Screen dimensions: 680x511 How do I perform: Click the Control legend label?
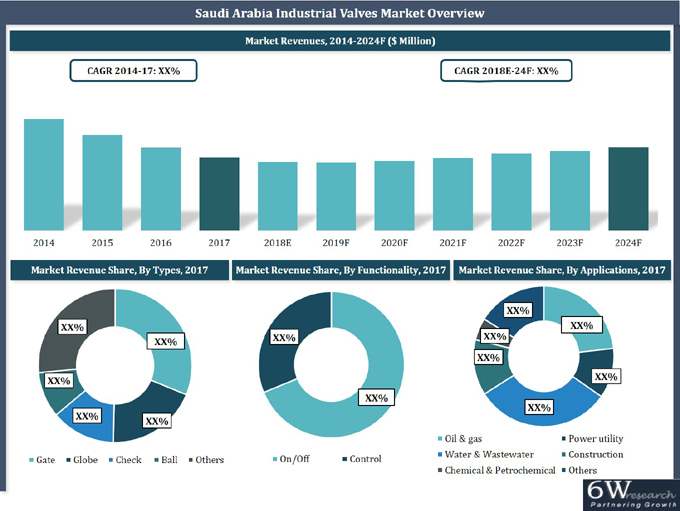pyautogui.click(x=366, y=459)
